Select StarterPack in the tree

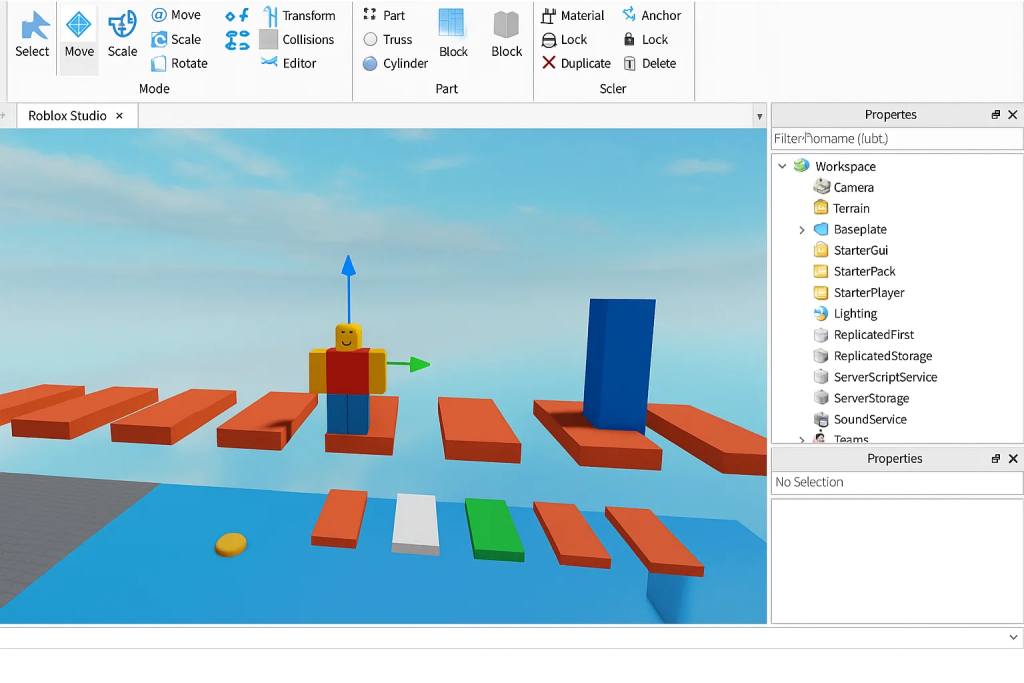click(864, 271)
